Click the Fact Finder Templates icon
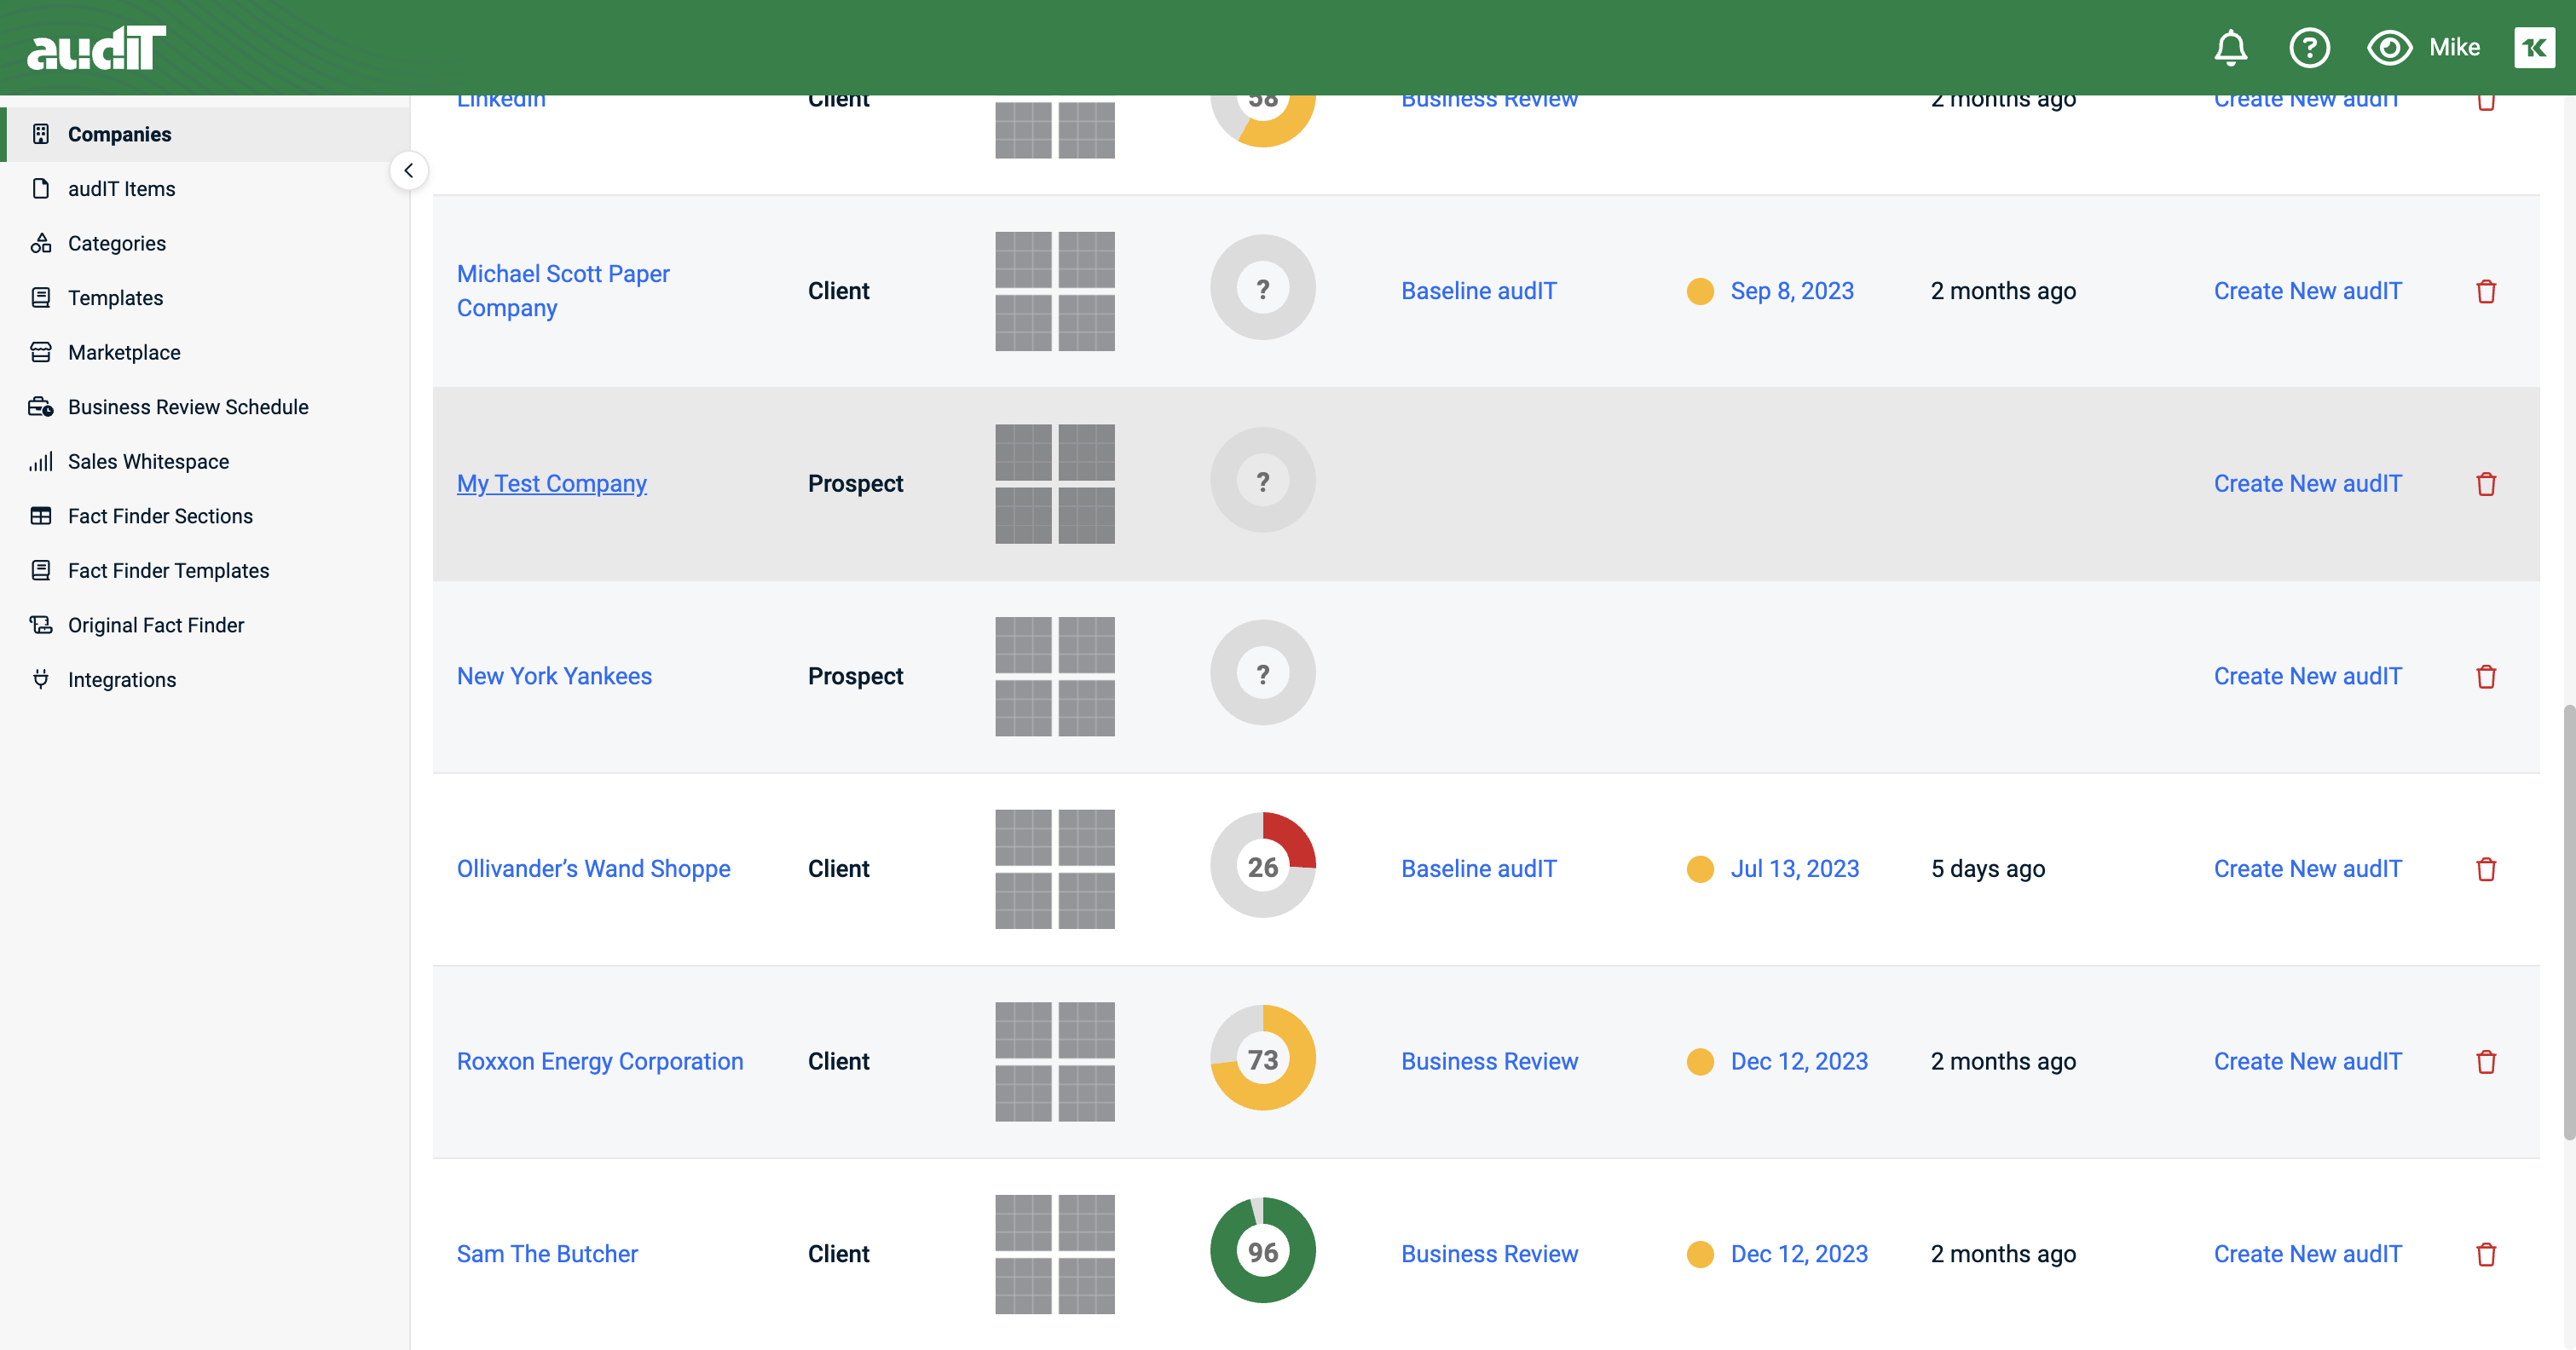The width and height of the screenshot is (2576, 1350). [x=41, y=570]
